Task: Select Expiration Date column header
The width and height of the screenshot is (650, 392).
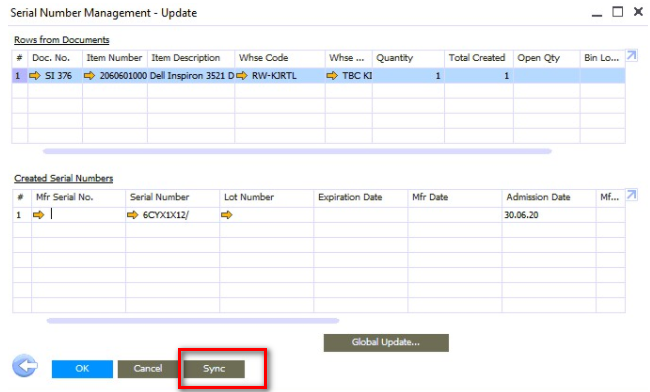Action: (x=361, y=197)
